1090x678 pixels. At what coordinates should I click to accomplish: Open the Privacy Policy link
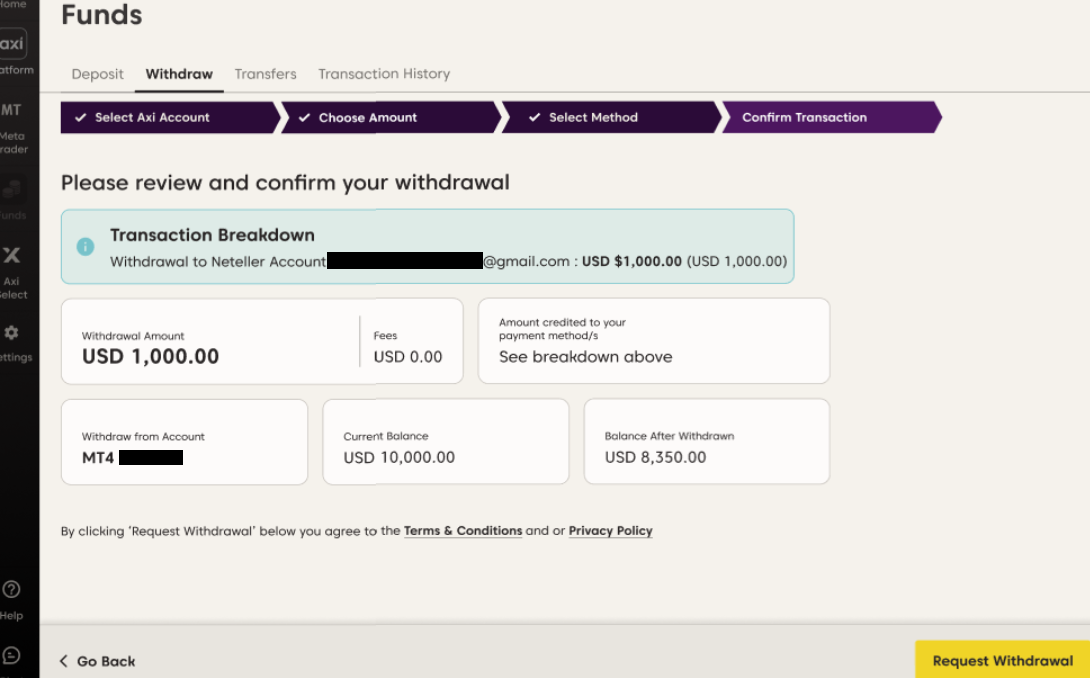[x=610, y=531]
